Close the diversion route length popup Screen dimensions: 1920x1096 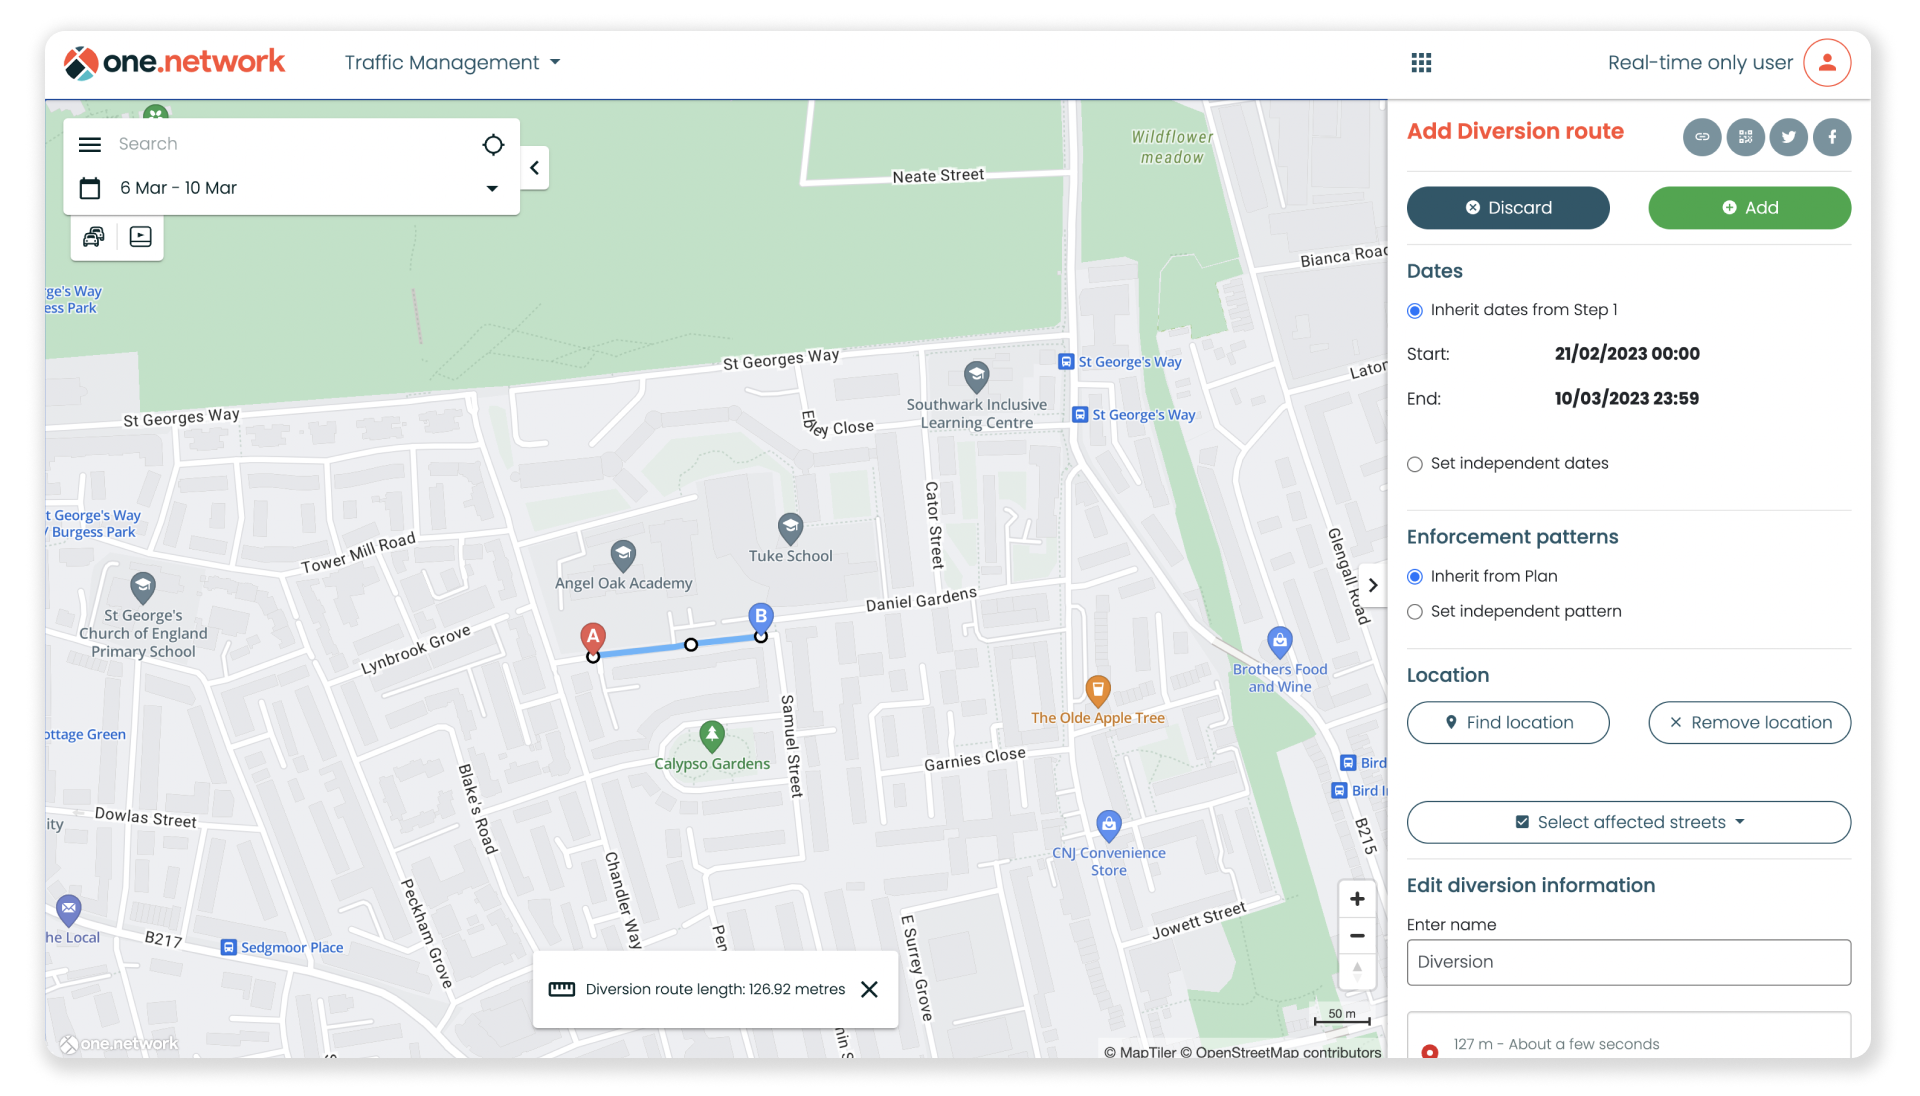click(870, 989)
